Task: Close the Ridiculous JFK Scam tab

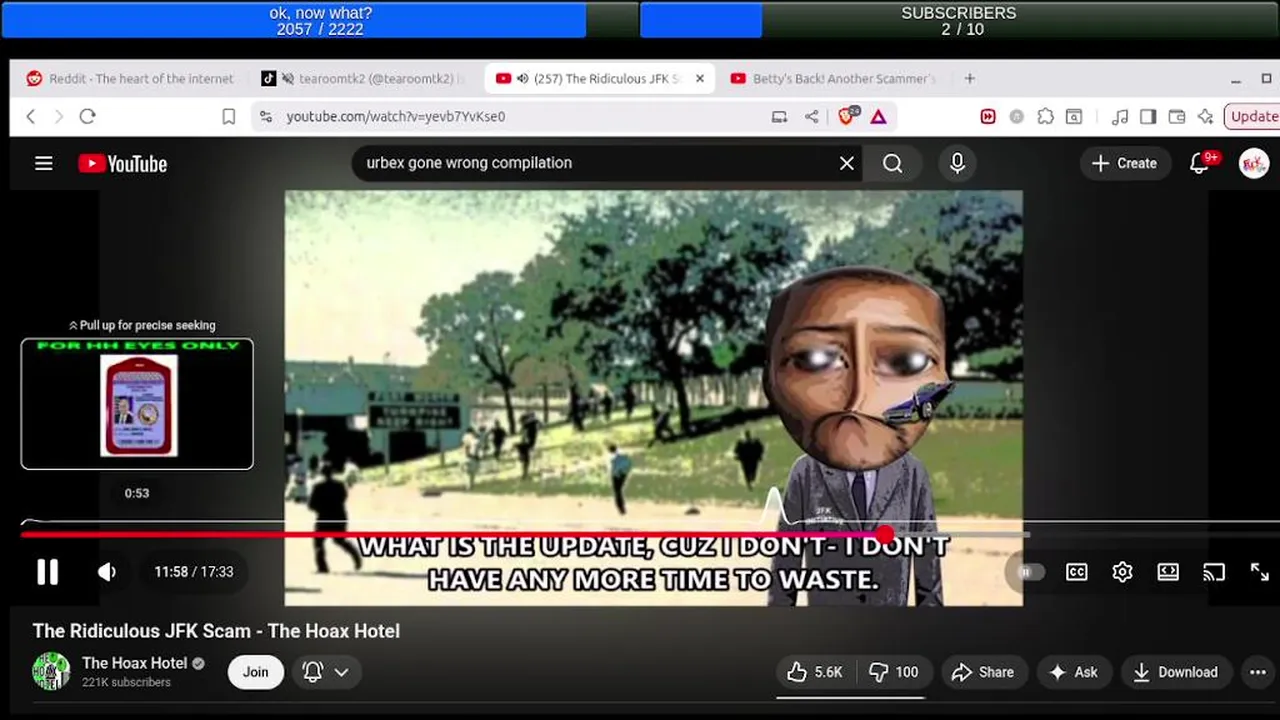Action: 700,79
